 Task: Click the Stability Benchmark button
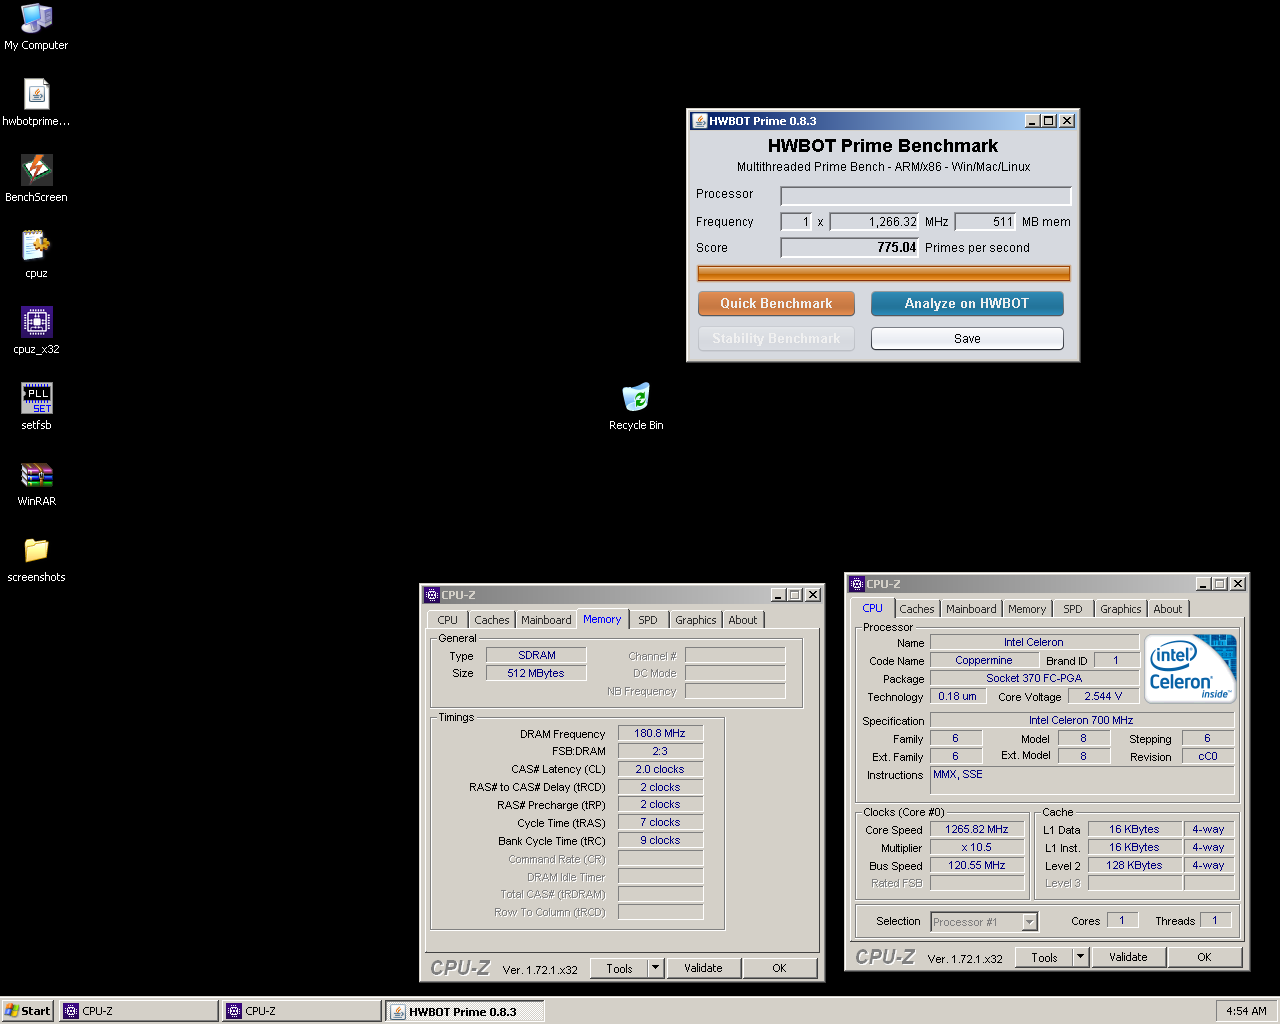coord(776,338)
